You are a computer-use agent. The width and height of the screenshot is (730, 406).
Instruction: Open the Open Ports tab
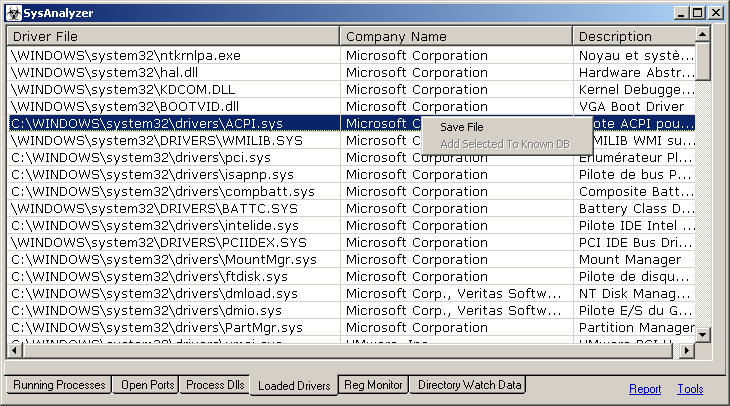point(147,385)
